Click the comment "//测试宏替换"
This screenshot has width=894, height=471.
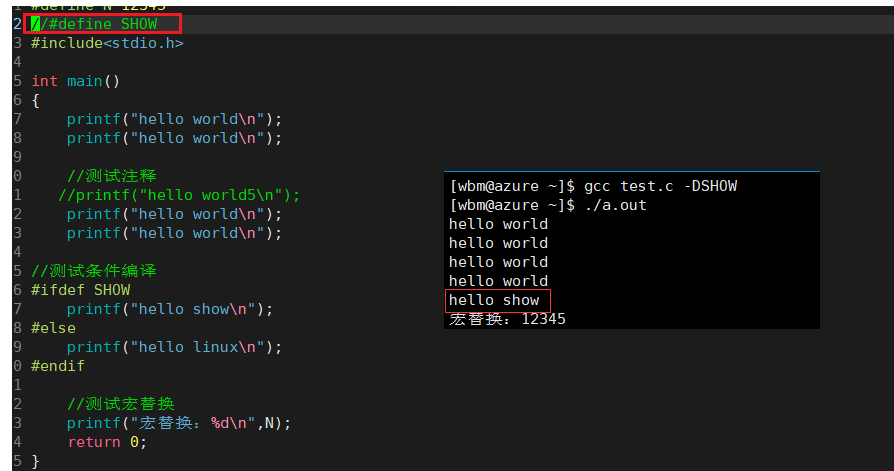coord(121,404)
